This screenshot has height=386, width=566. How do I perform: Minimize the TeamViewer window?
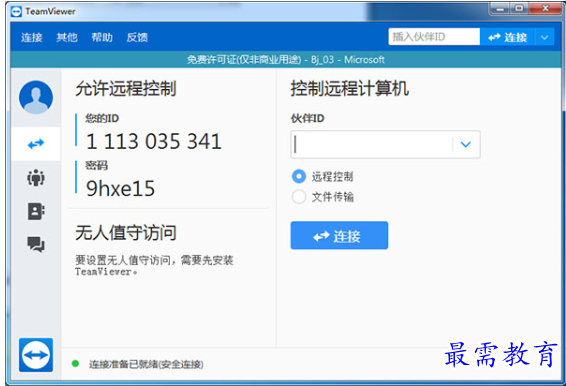[500, 9]
